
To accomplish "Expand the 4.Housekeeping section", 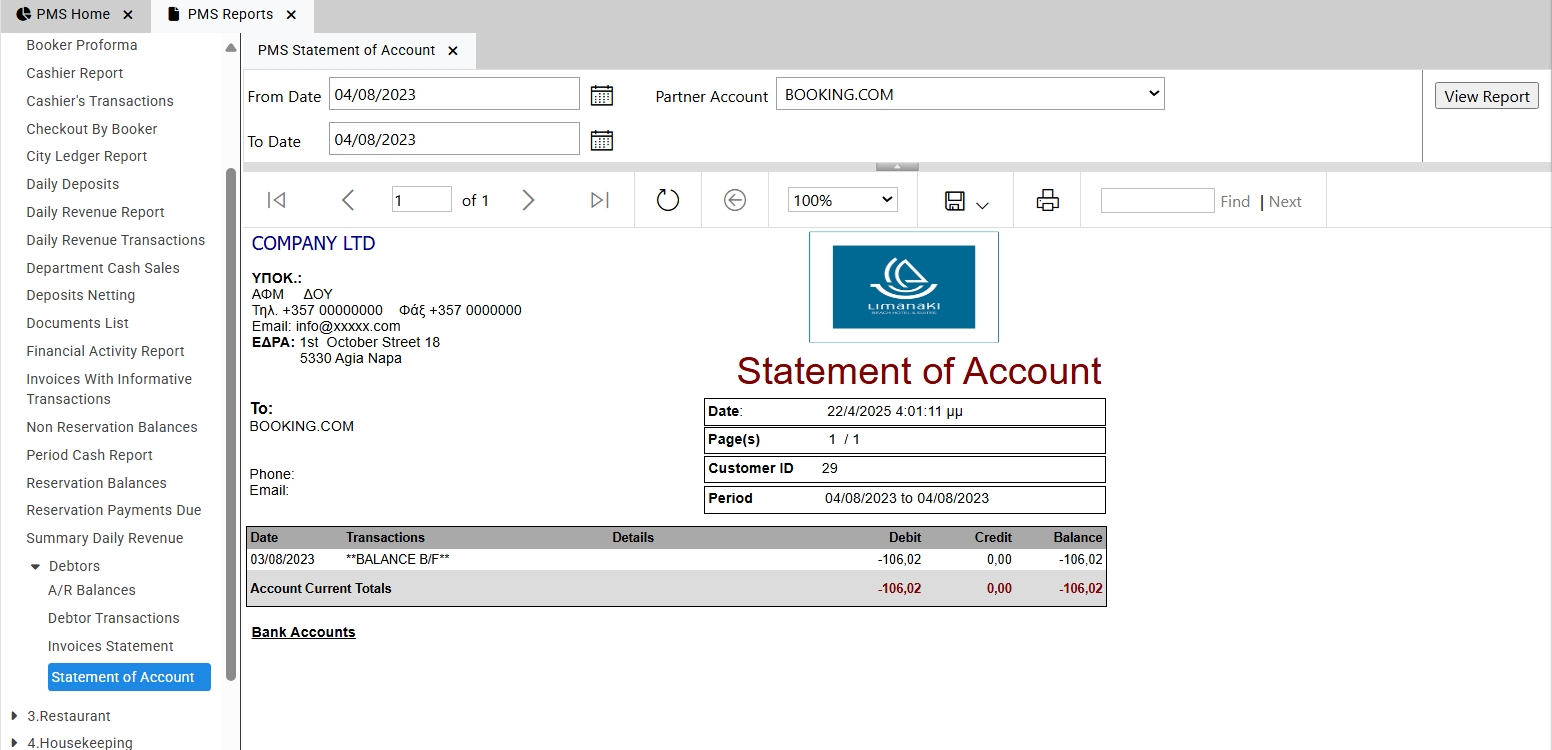I will pos(14,743).
